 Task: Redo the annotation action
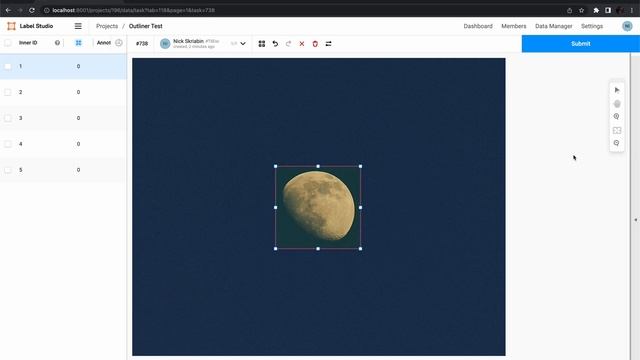coord(289,44)
